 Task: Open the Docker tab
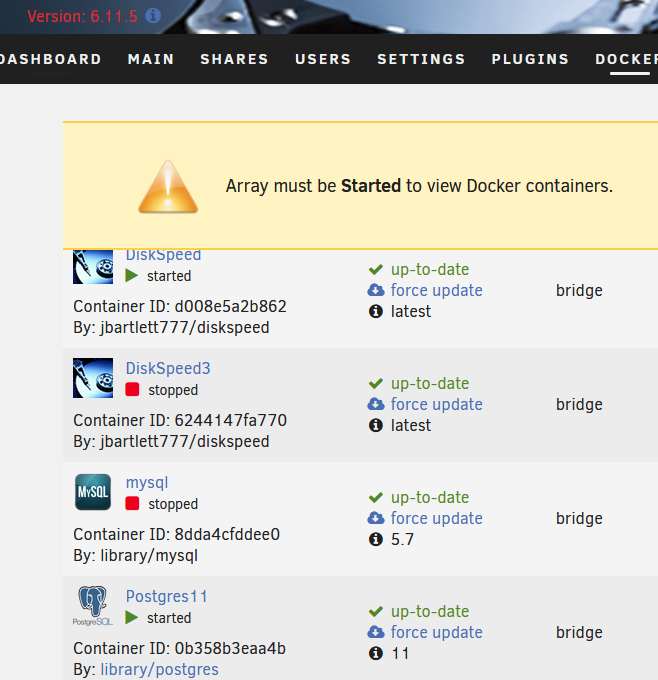[x=626, y=59]
